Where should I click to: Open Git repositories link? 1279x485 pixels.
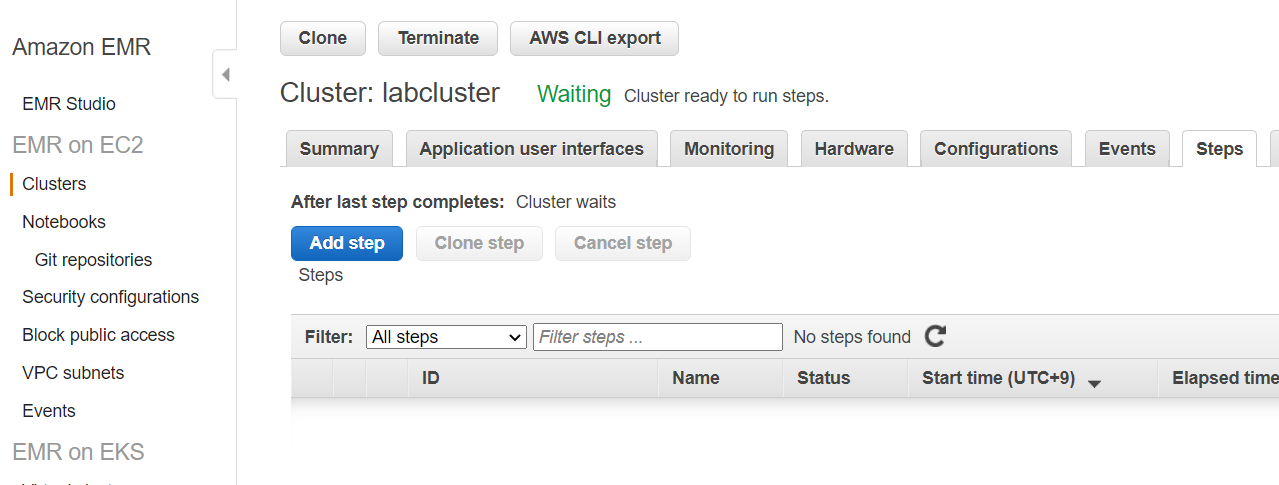(93, 260)
